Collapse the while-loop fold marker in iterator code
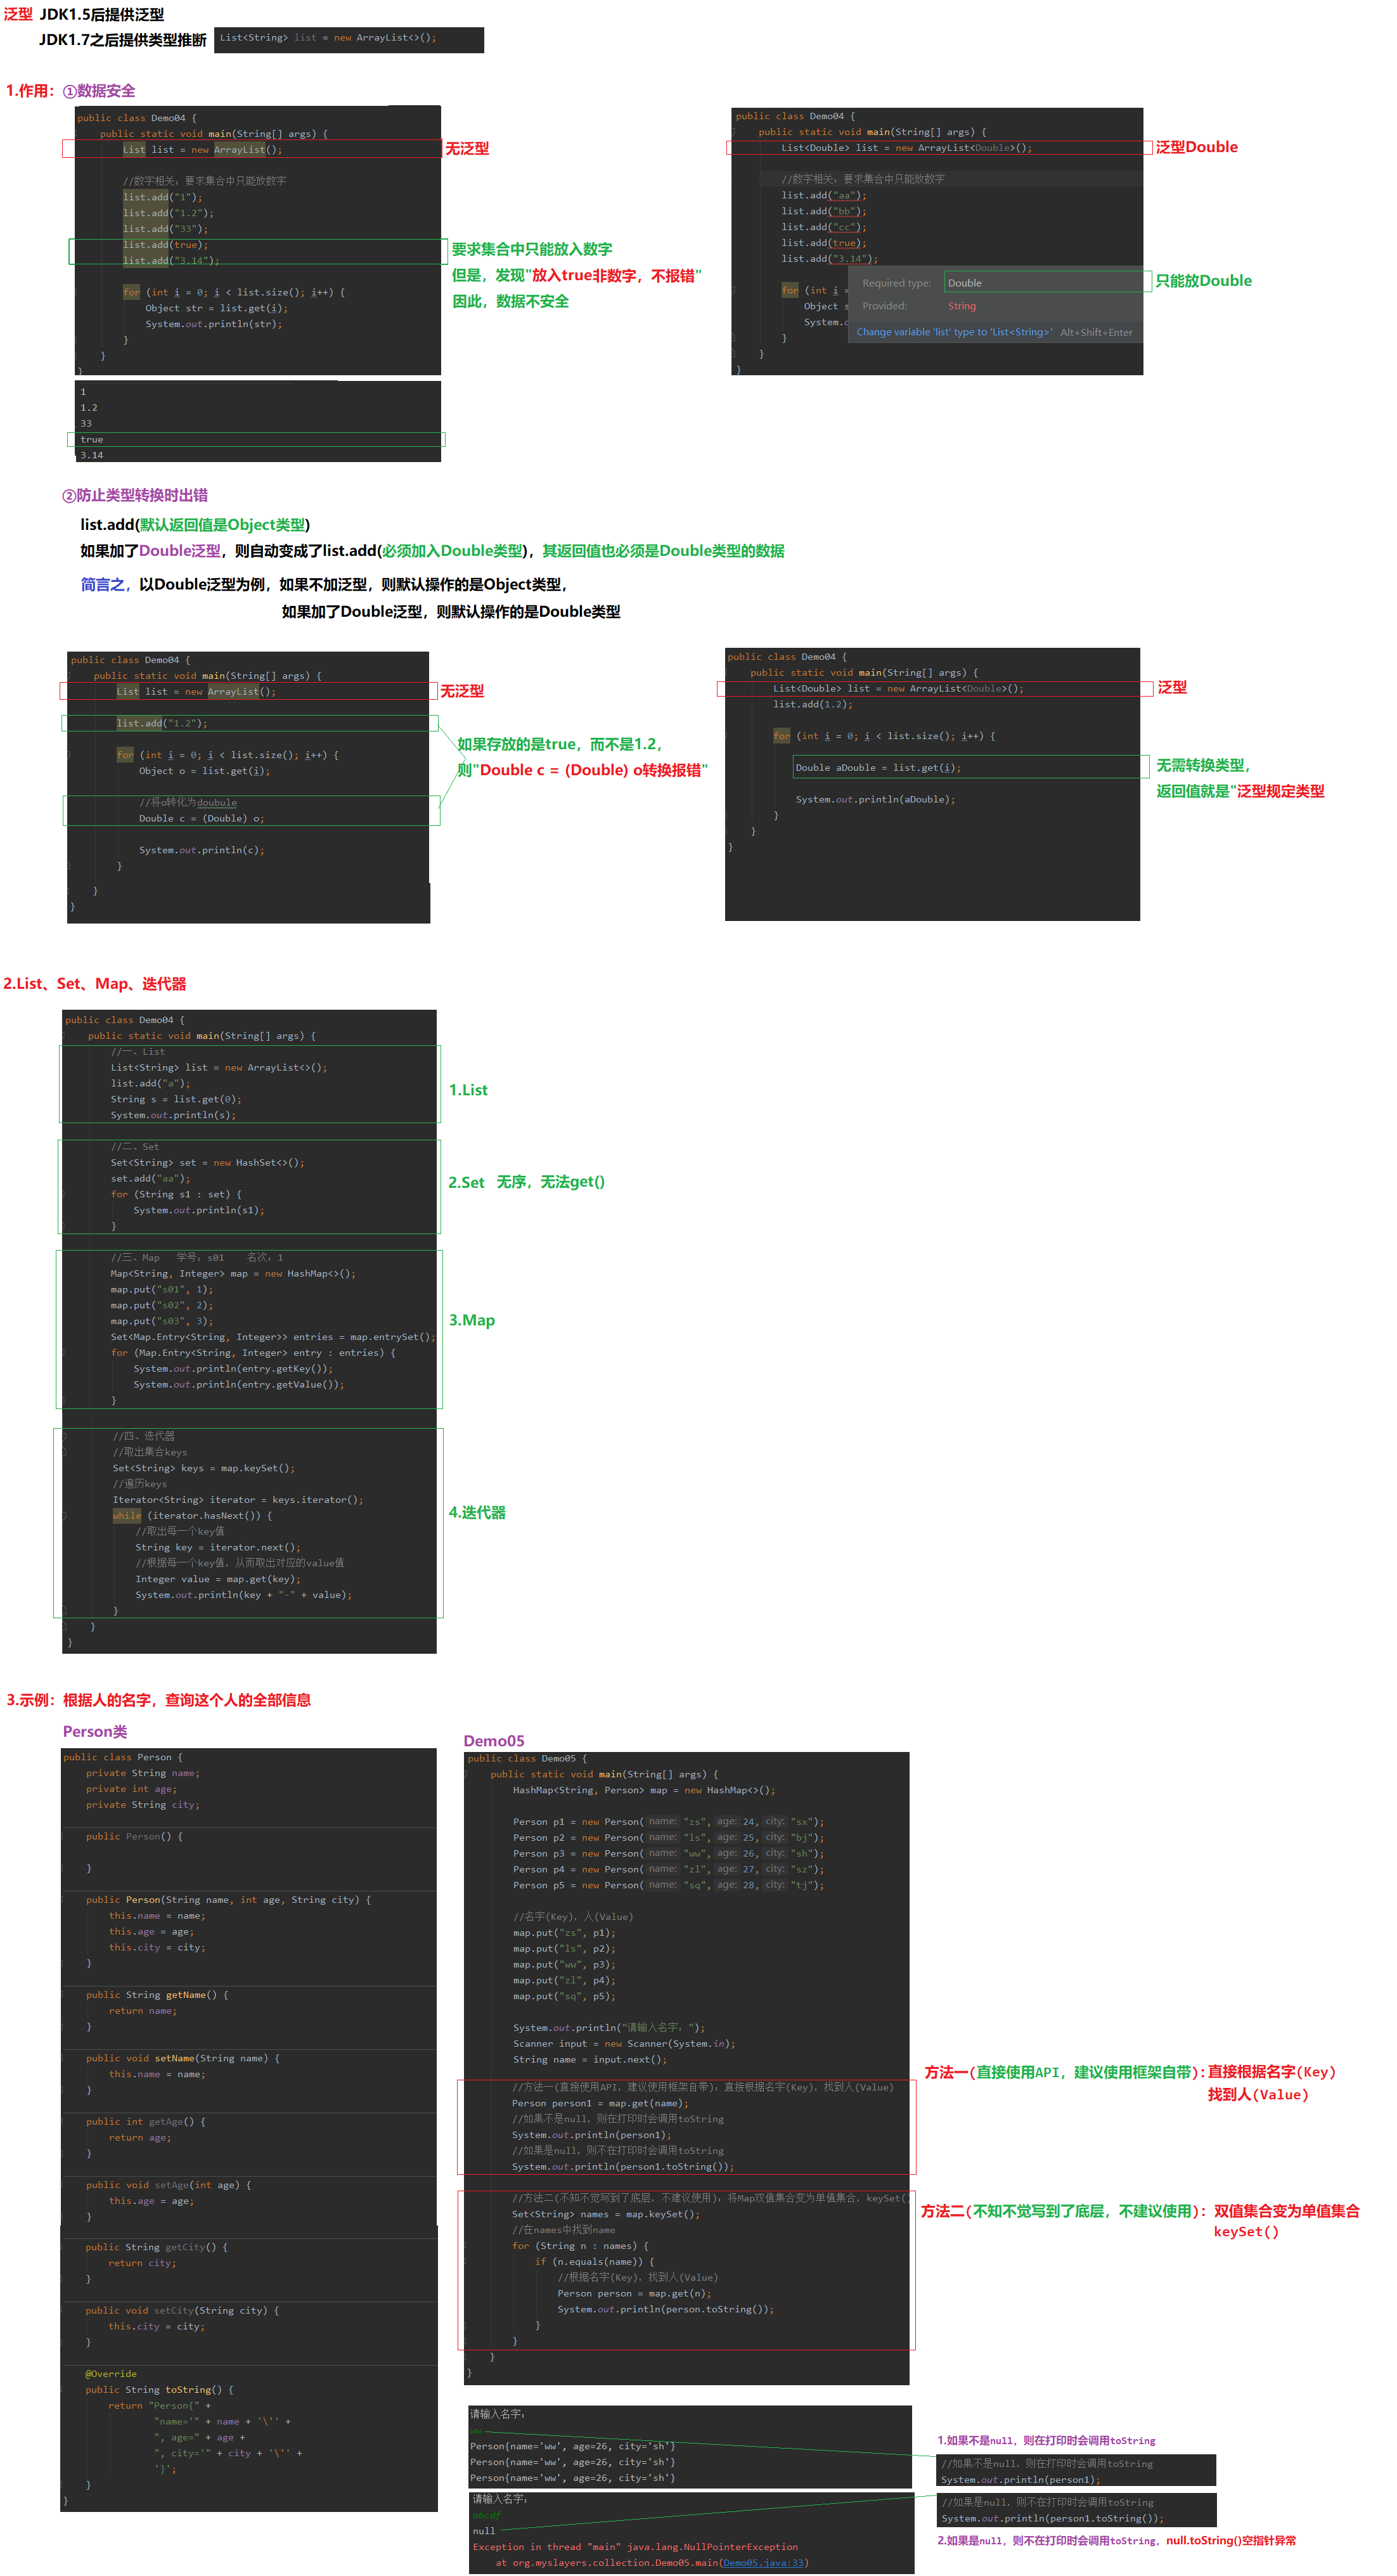The width and height of the screenshot is (1397, 2576). pos(65,1515)
